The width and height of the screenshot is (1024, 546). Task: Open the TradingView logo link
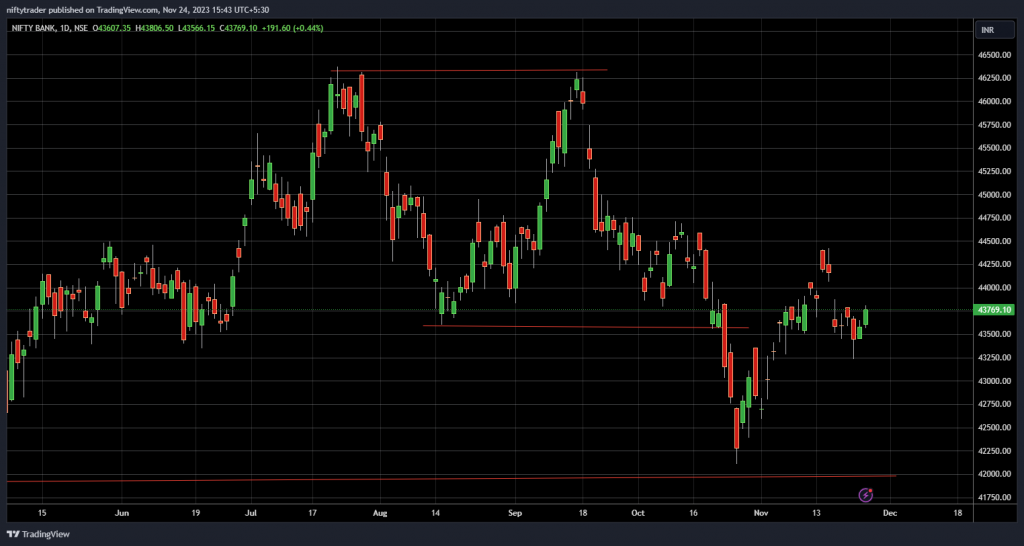tap(39, 534)
